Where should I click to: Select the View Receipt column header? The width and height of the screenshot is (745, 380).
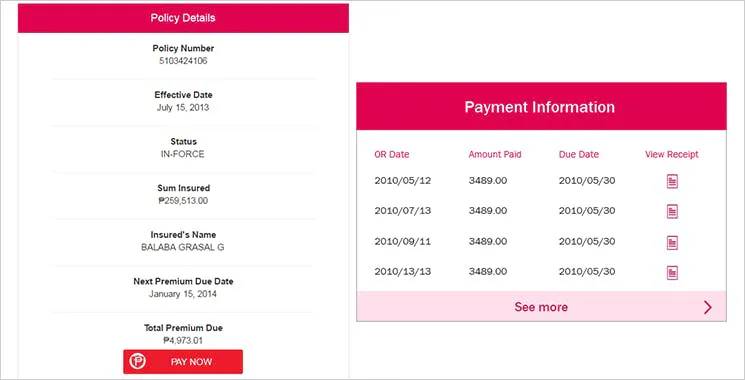pyautogui.click(x=672, y=154)
